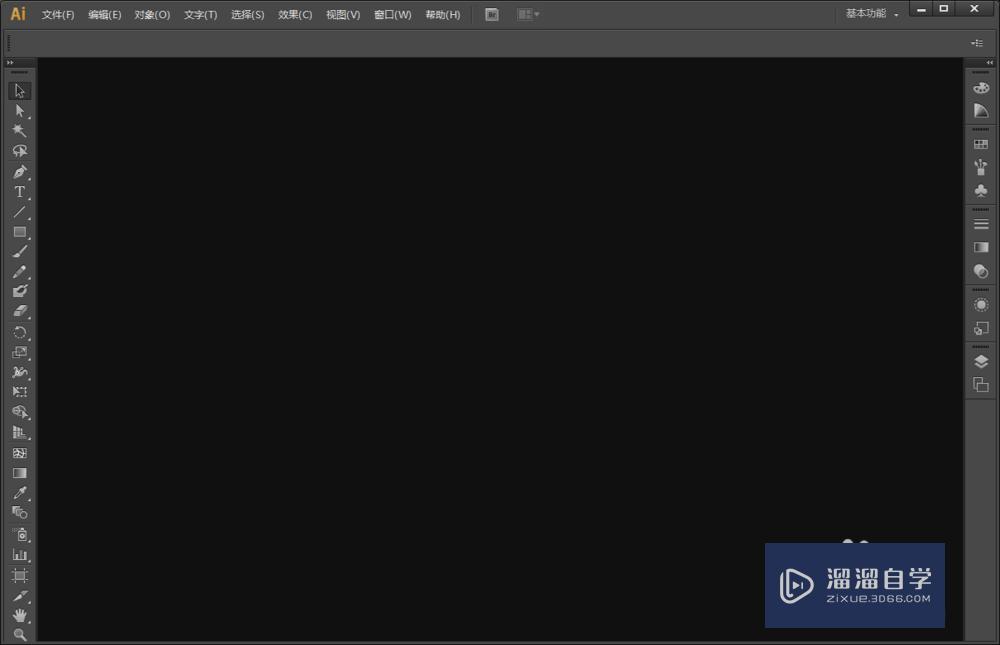1000x645 pixels.
Task: Open the Color Guide panel
Action: [981, 111]
